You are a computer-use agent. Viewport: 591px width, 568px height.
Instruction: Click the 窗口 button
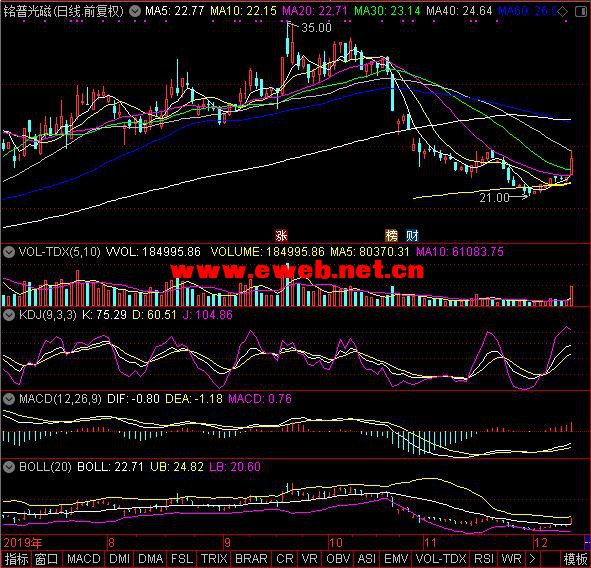[46, 559]
